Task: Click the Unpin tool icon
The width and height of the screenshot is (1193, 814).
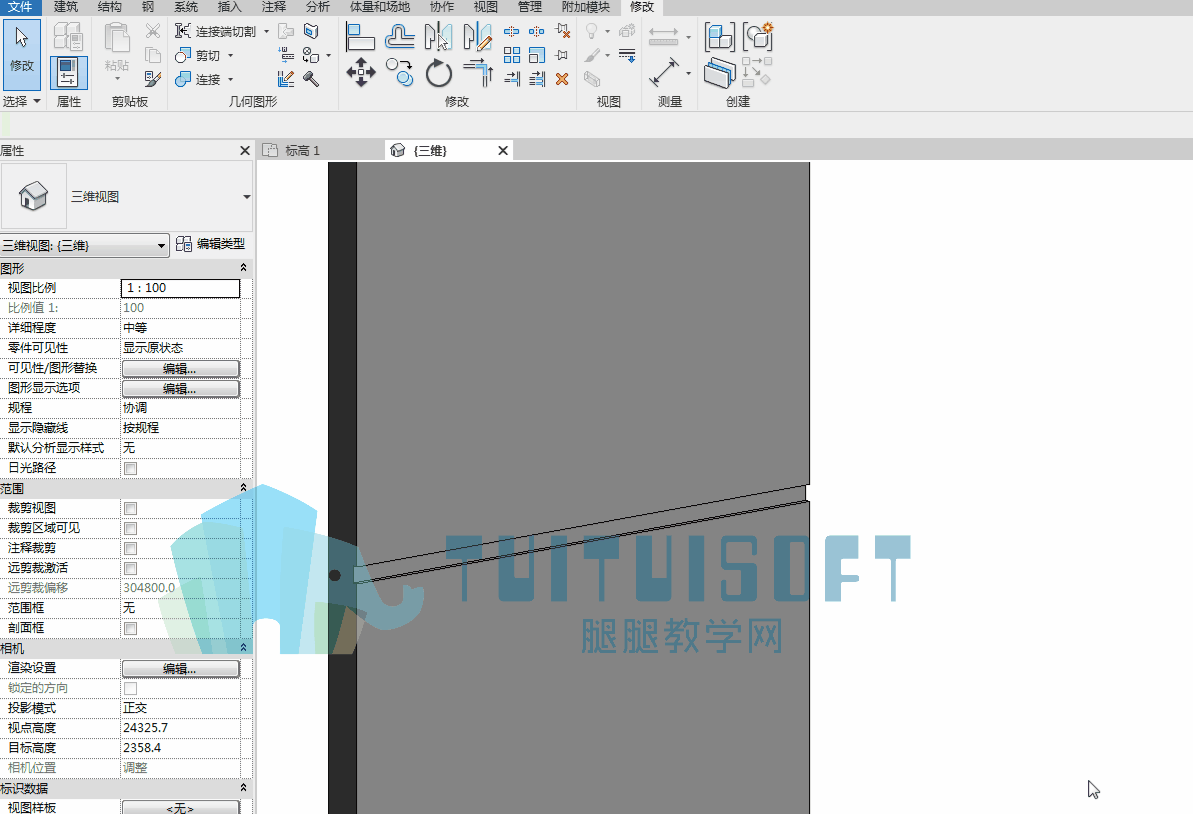Action: pyautogui.click(x=562, y=31)
